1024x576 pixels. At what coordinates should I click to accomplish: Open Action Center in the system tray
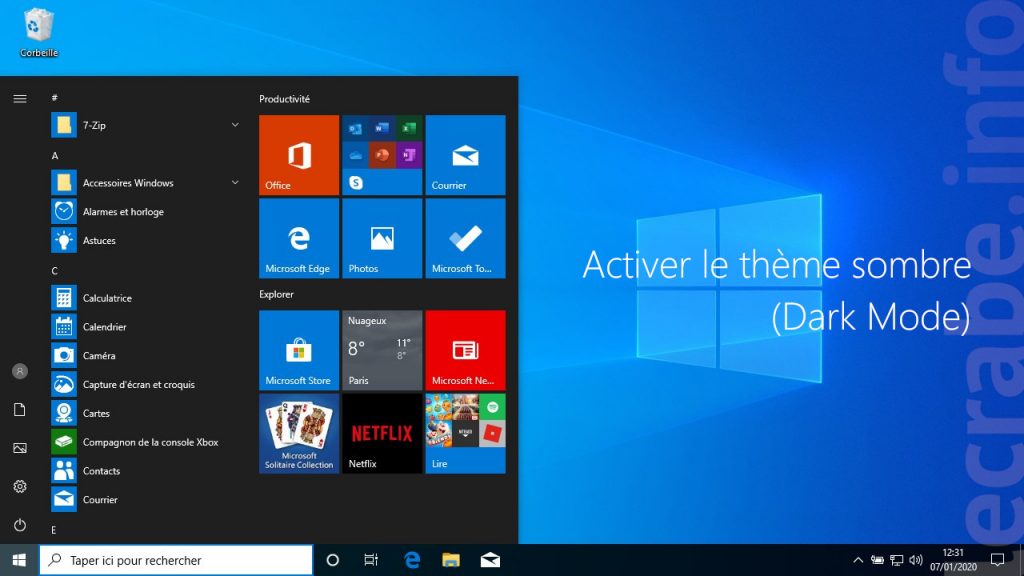(x=996, y=560)
